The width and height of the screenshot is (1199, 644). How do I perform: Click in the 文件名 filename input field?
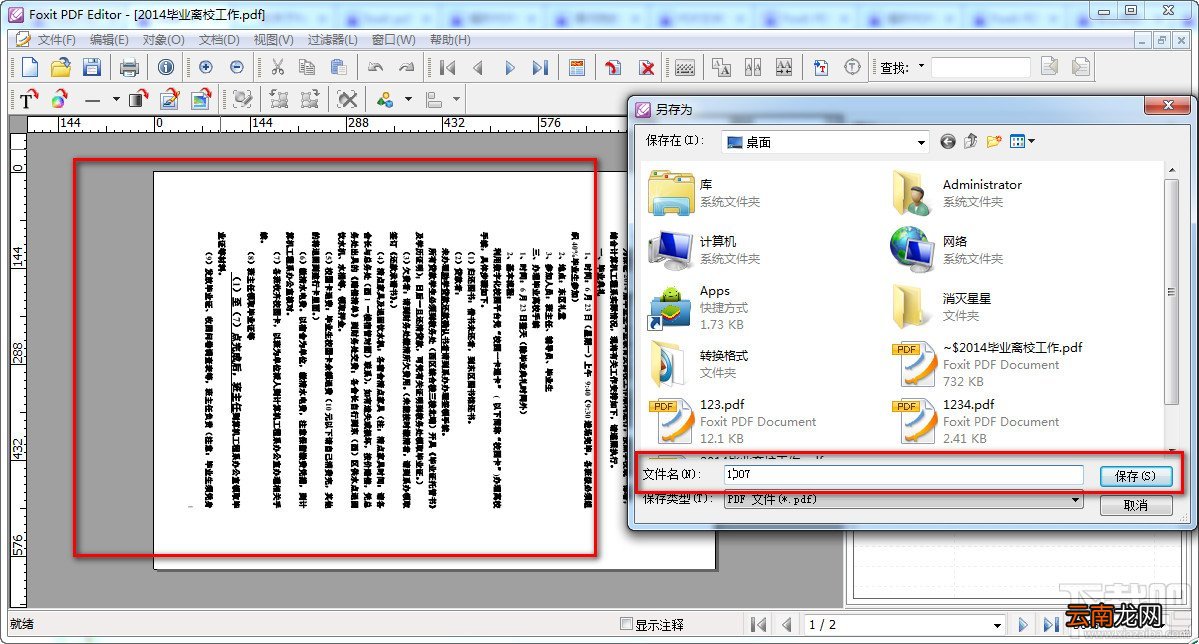(903, 475)
